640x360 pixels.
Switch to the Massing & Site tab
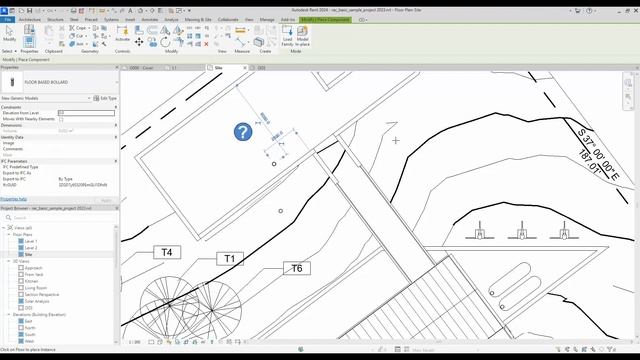[198, 20]
